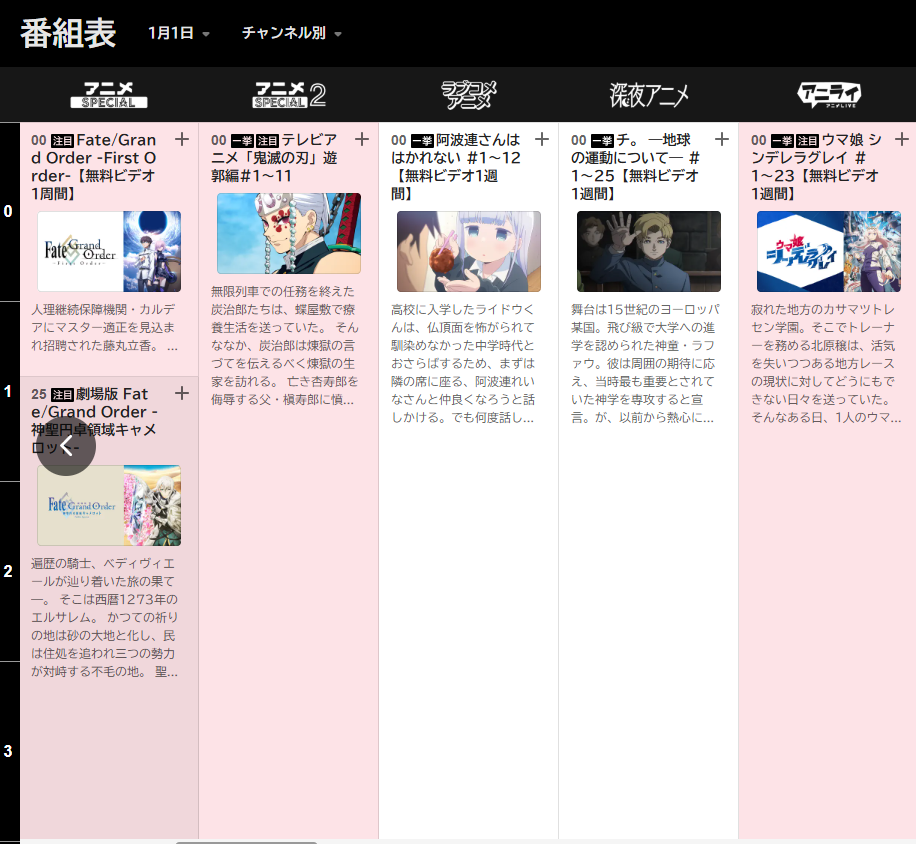916x844 pixels.
Task: Select the アニメ SPECIAL channel logo
Action: [109, 95]
